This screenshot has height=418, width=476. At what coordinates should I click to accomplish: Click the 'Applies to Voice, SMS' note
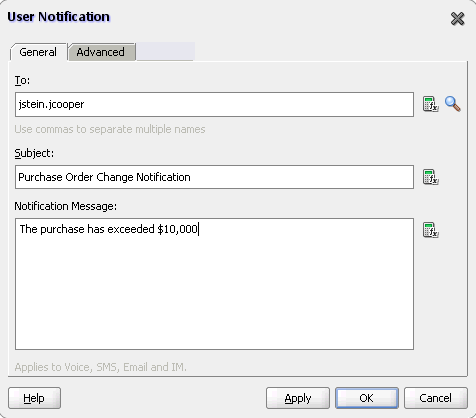pyautogui.click(x=100, y=367)
